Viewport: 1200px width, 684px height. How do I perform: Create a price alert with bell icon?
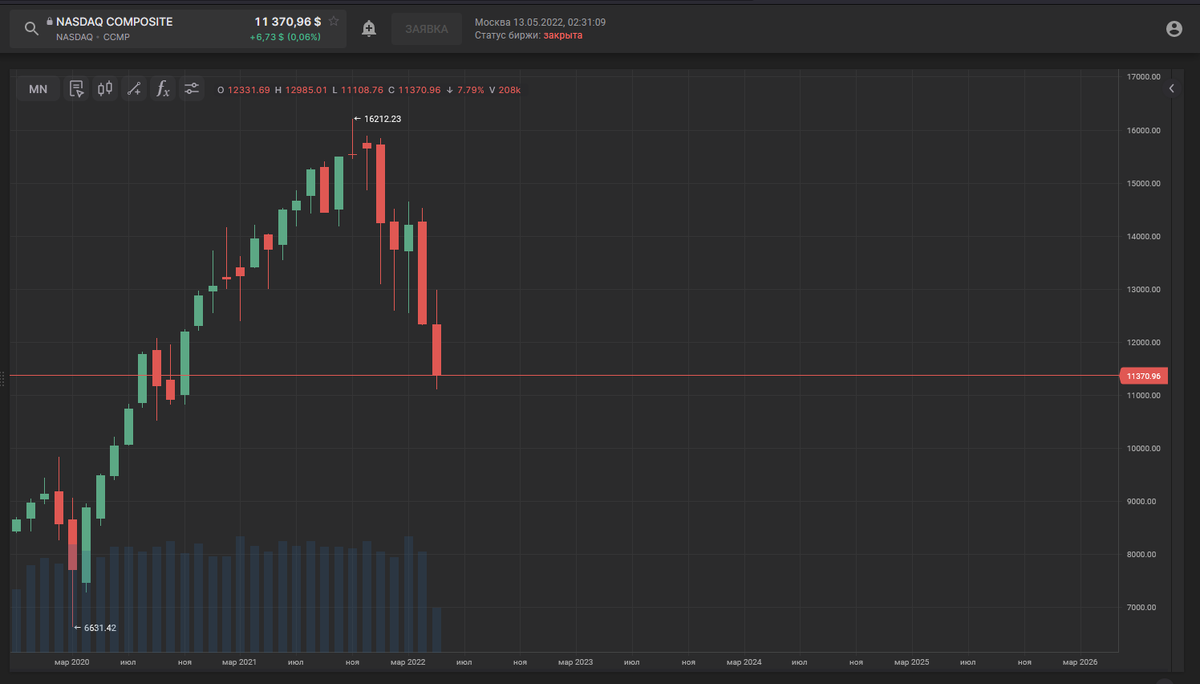369,28
